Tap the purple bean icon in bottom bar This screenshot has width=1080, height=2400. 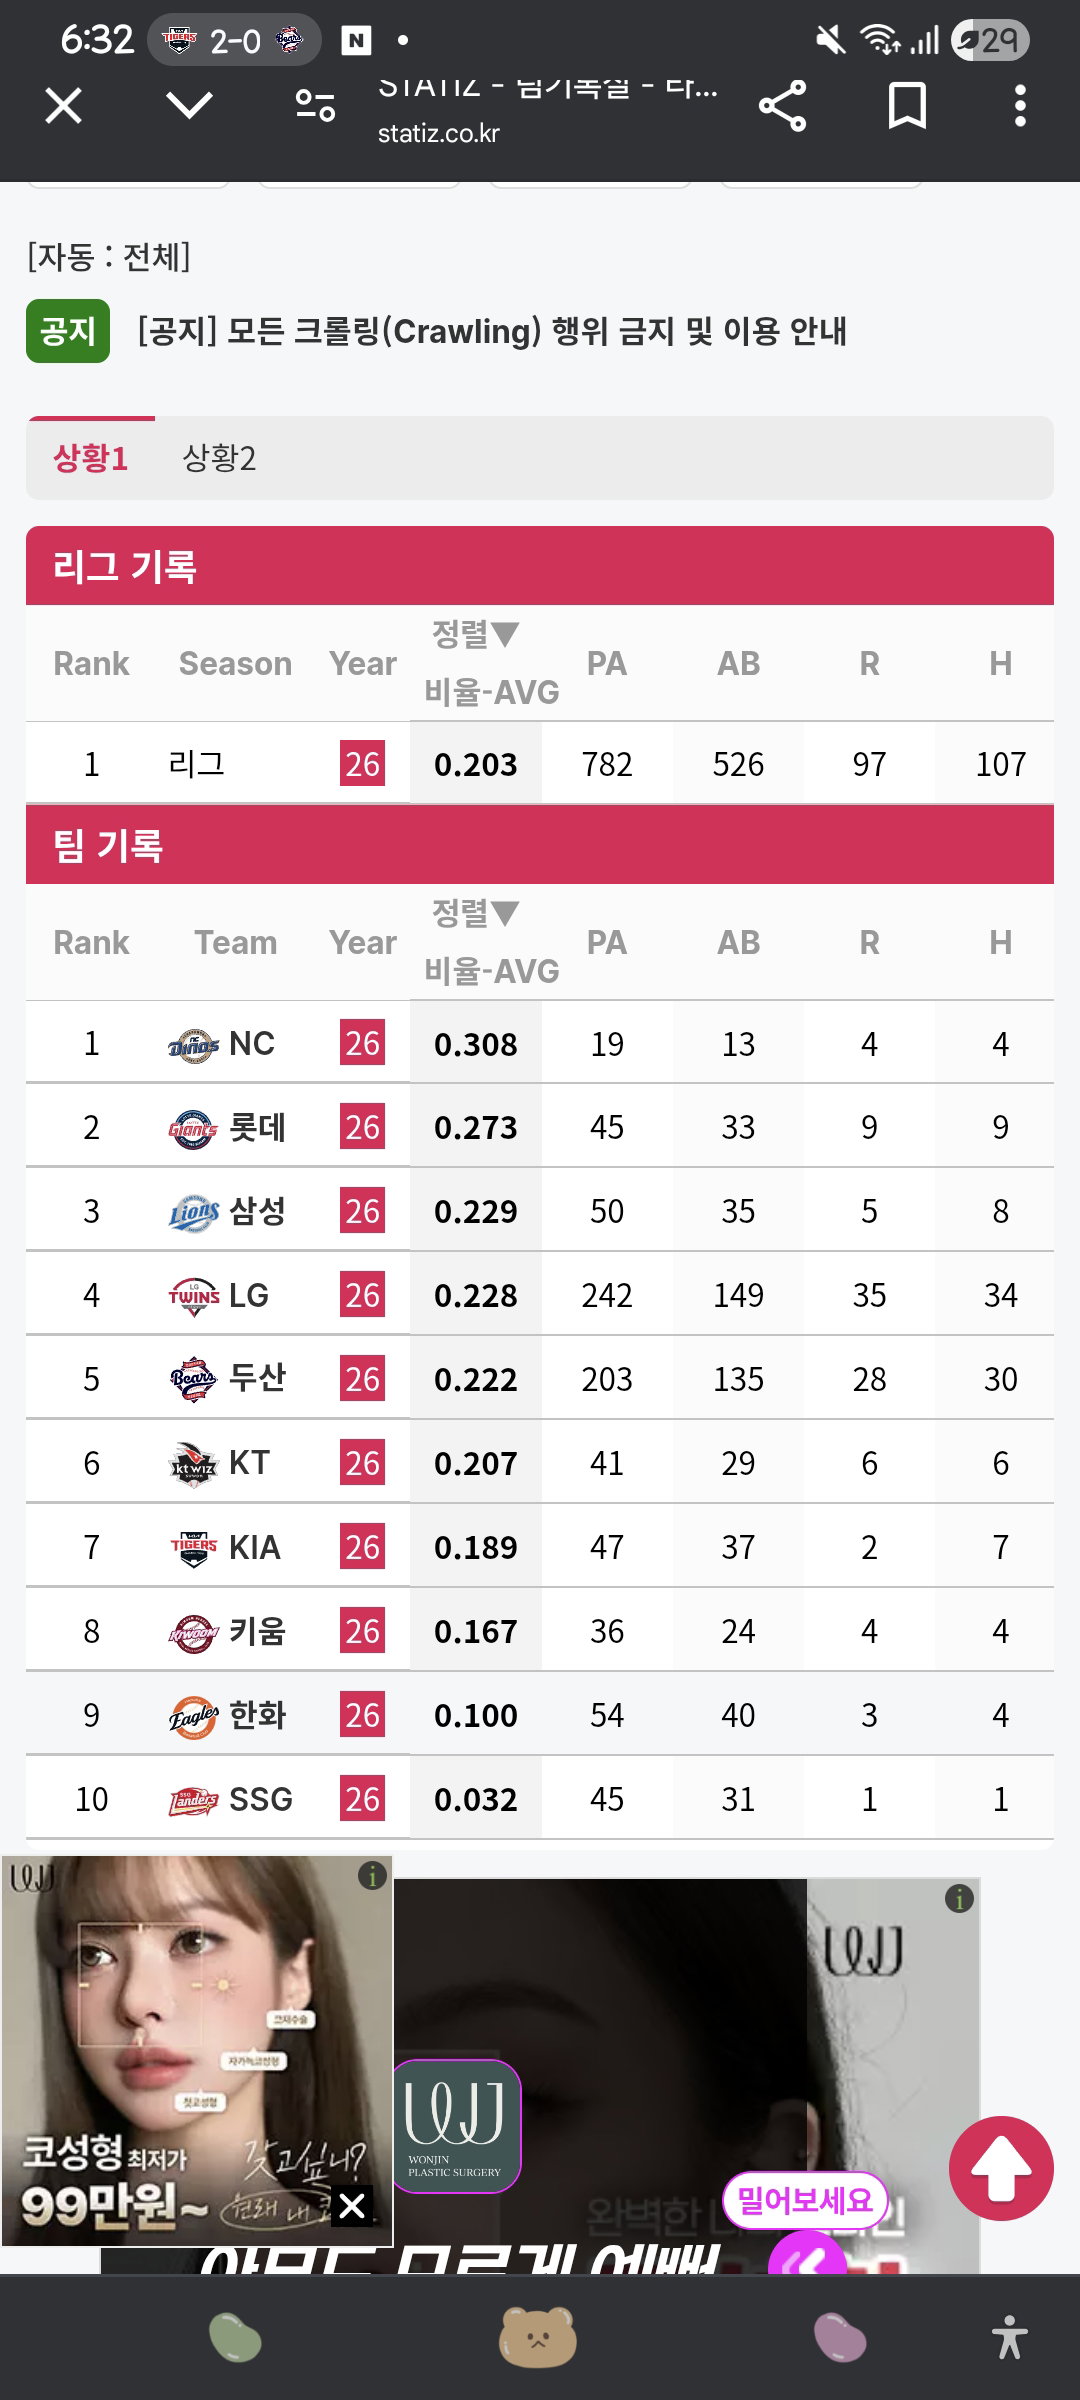[x=840, y=2338]
